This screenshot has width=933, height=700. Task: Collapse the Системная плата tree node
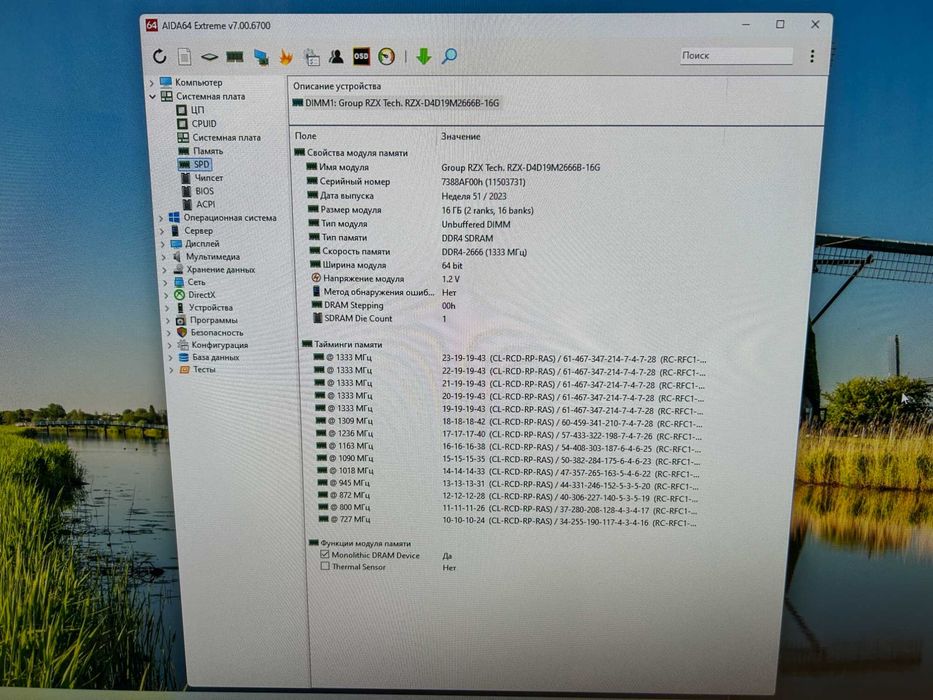click(153, 96)
